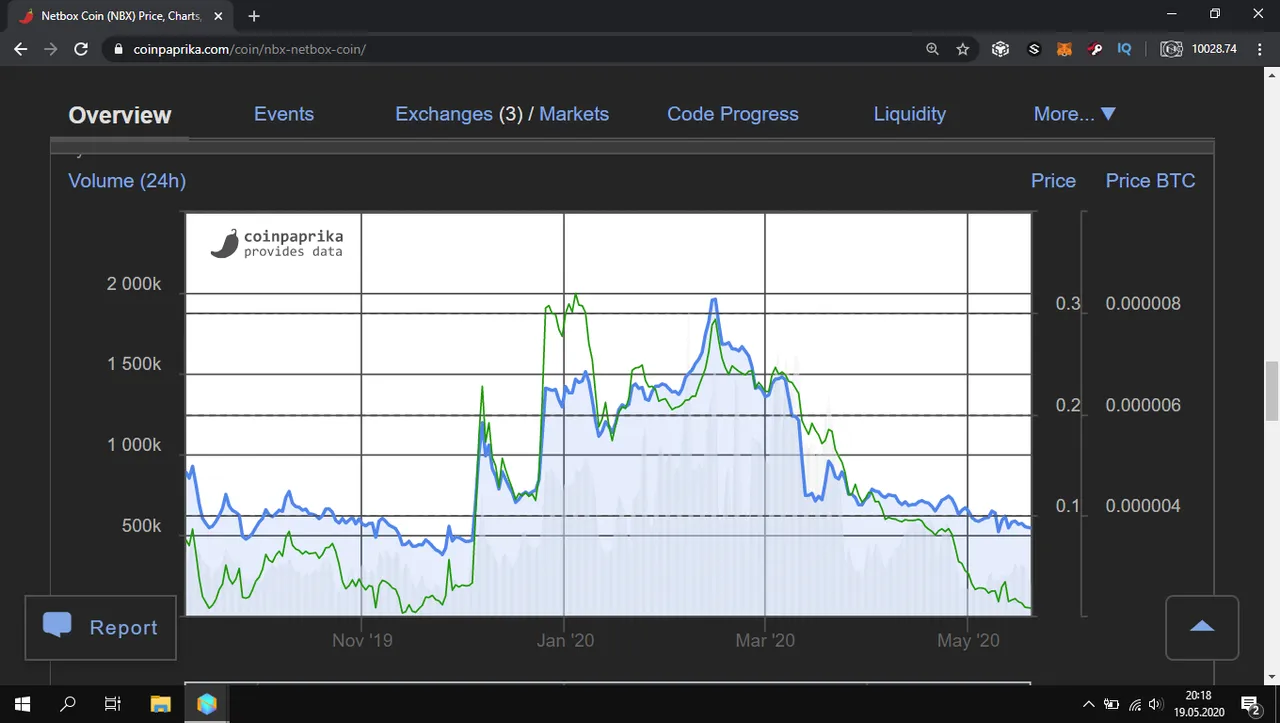This screenshot has width=1280, height=723.
Task: Open the Netbox browser taskbar icon
Action: (x=207, y=704)
